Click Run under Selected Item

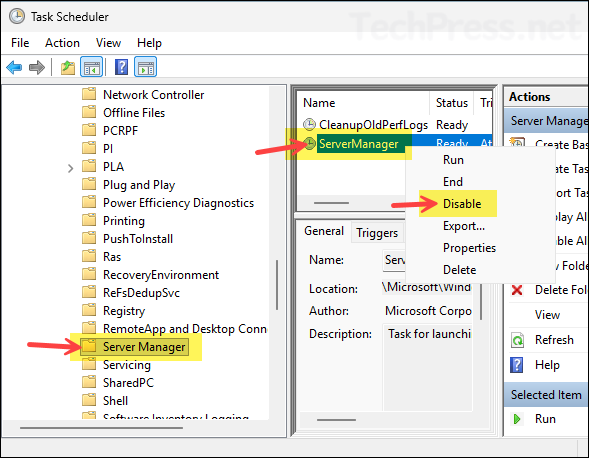tap(545, 419)
